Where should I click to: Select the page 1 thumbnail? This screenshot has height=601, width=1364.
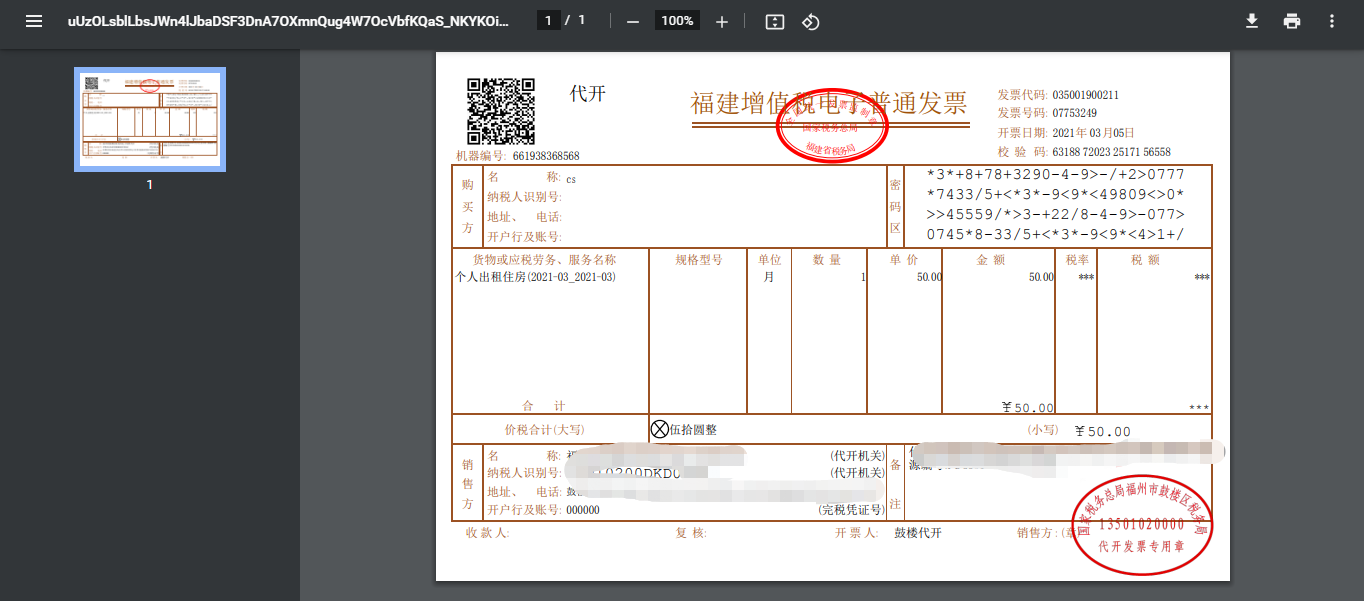point(149,119)
